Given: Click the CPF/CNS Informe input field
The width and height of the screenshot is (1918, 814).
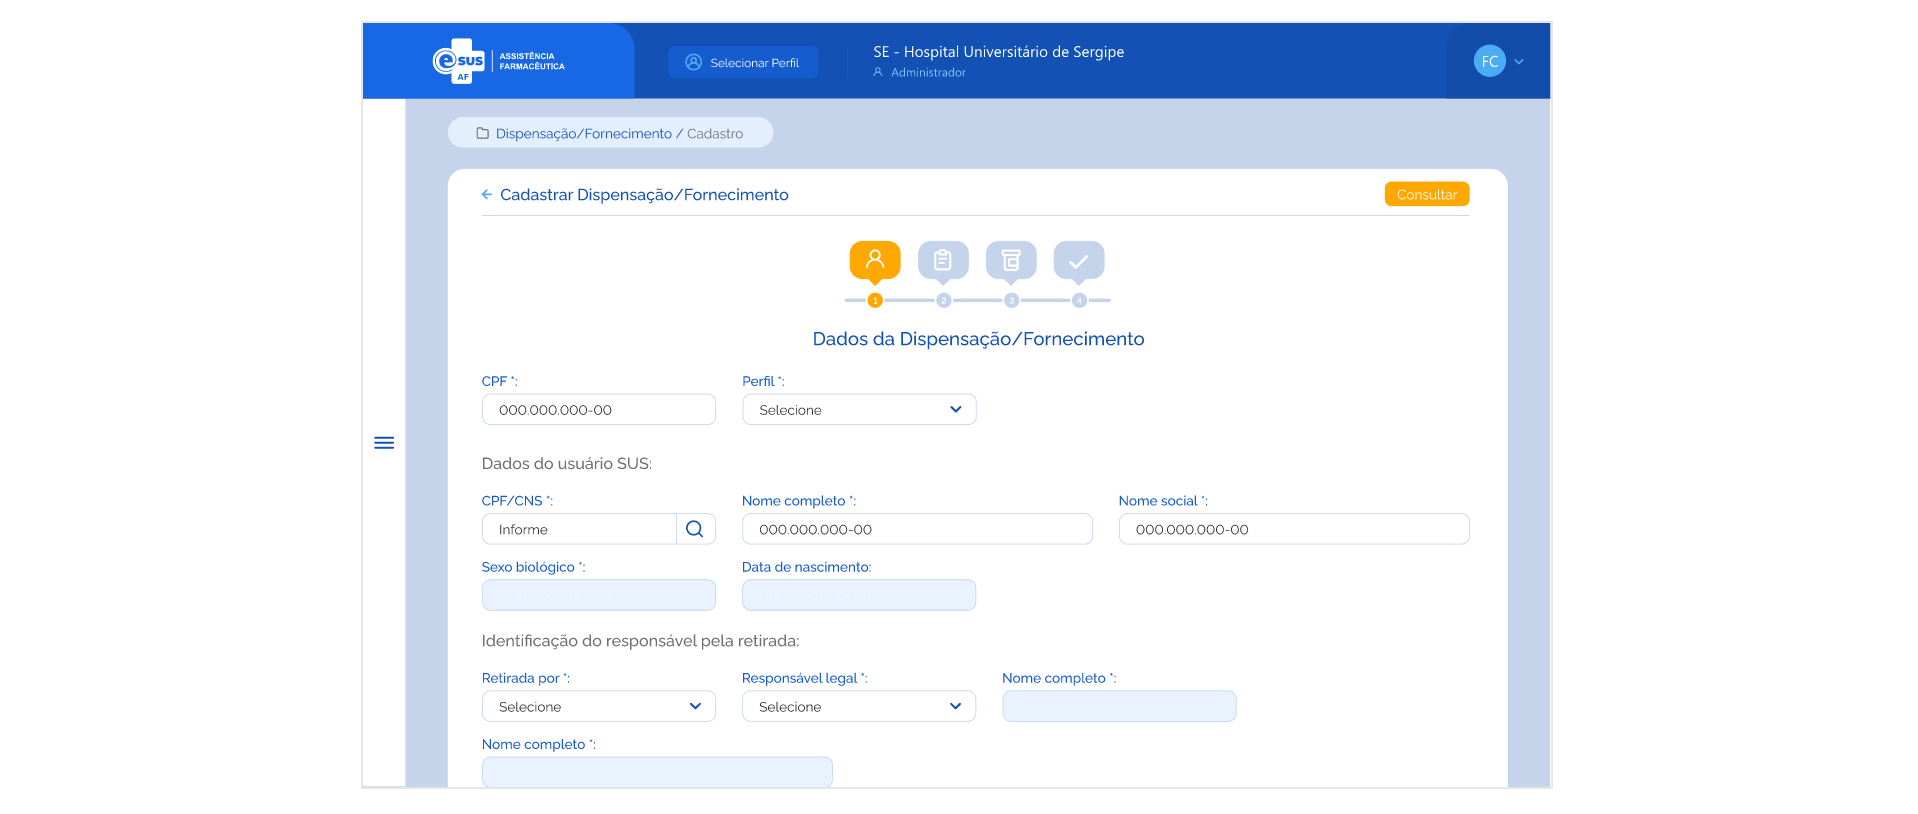Looking at the screenshot, I should tap(580, 529).
